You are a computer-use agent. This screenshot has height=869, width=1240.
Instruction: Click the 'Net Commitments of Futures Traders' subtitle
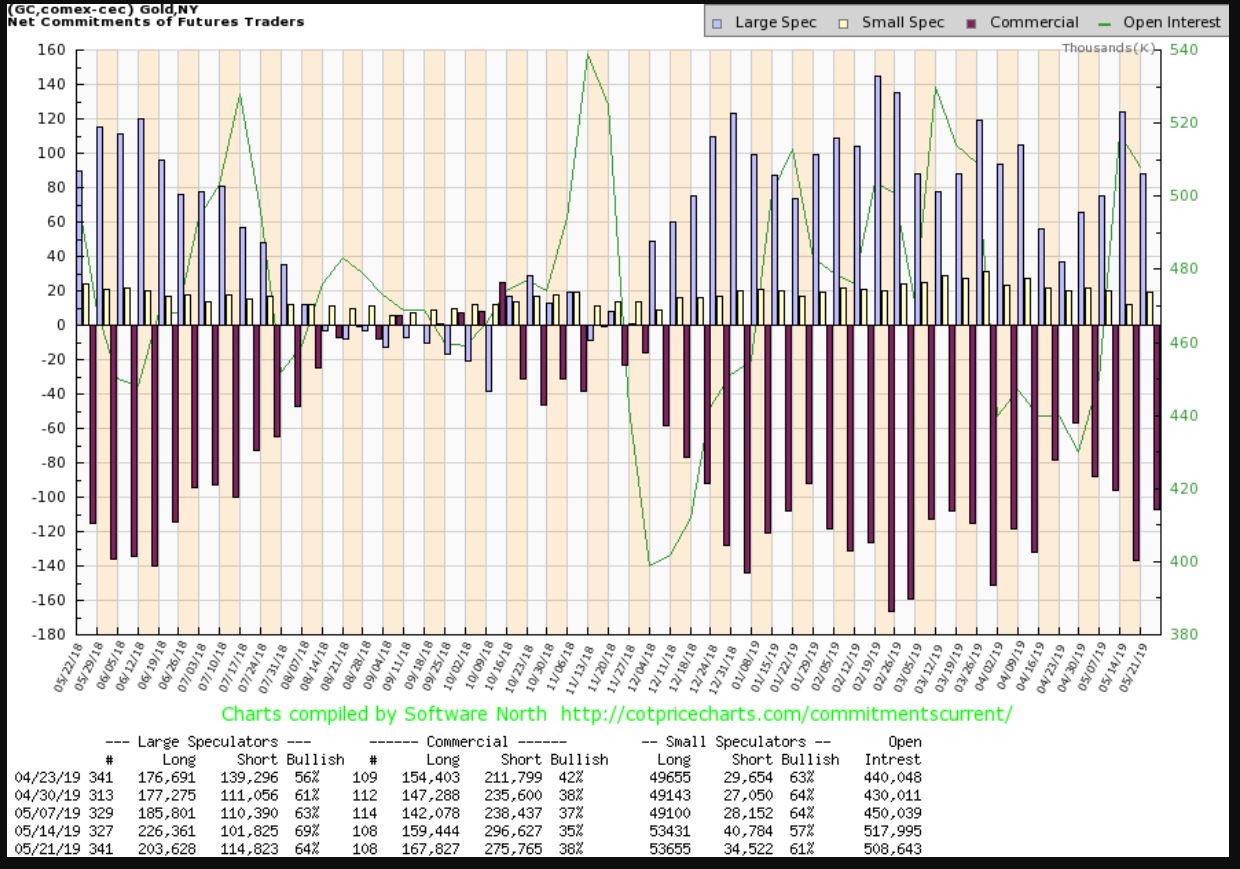[155, 21]
